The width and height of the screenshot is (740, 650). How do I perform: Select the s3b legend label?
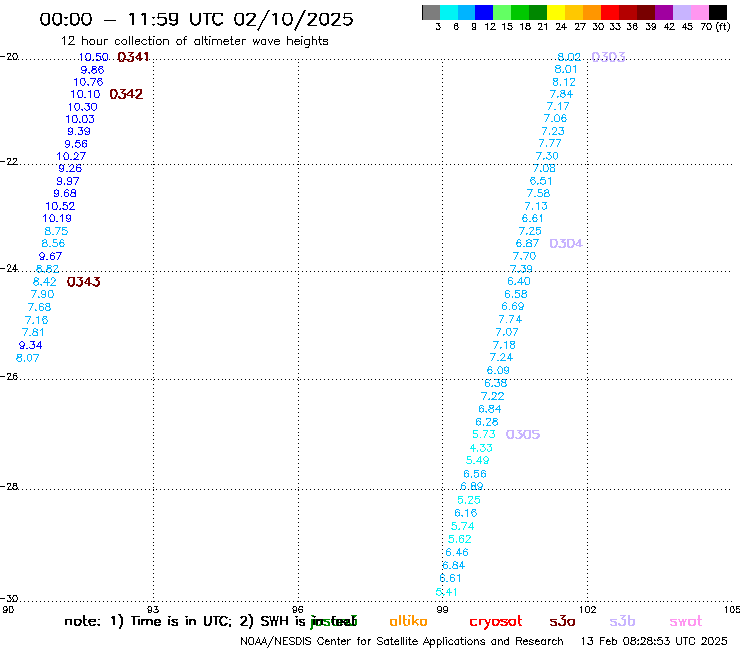pos(622,621)
